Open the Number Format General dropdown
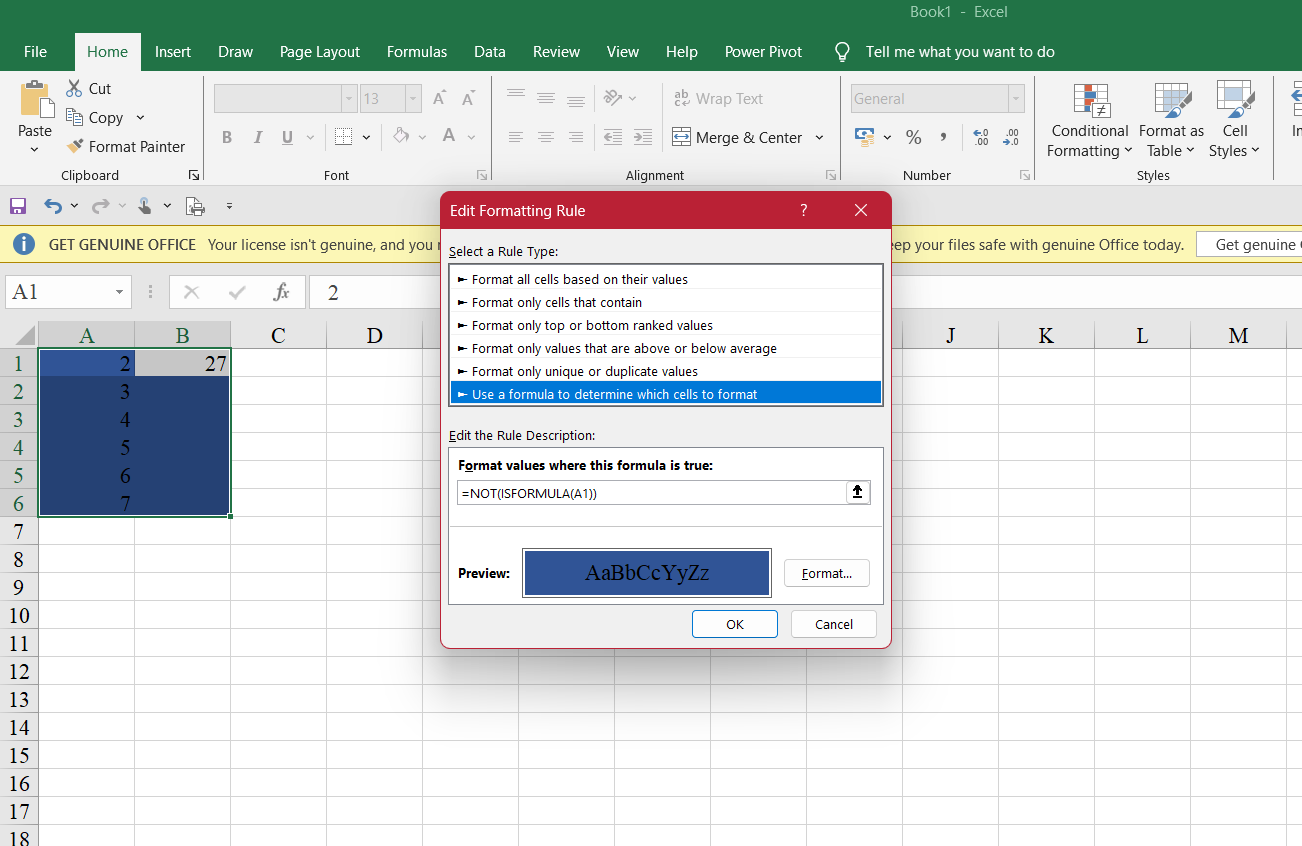Image resolution: width=1302 pixels, height=846 pixels. [x=1017, y=98]
